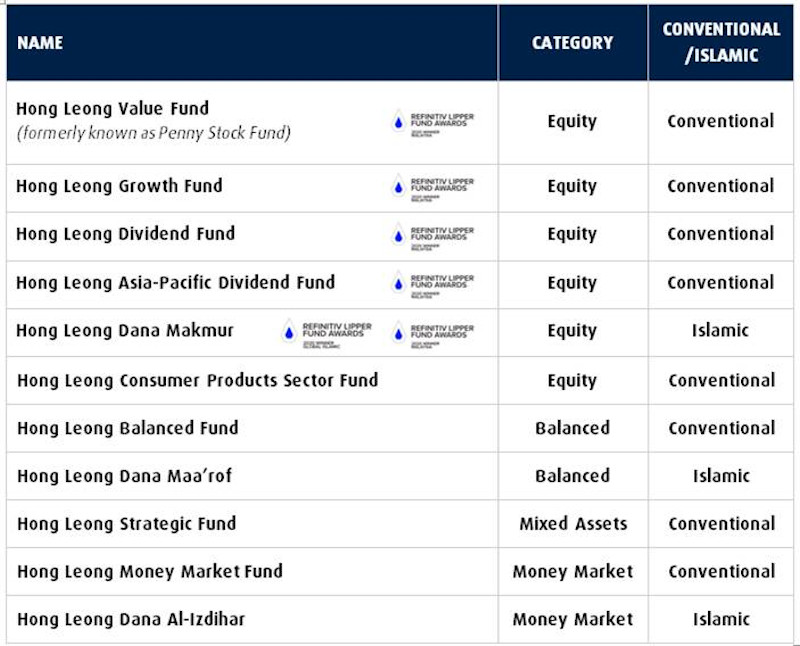800x646 pixels.
Task: Open the Hong Leong Dividend Fund entry
Action: (125, 234)
